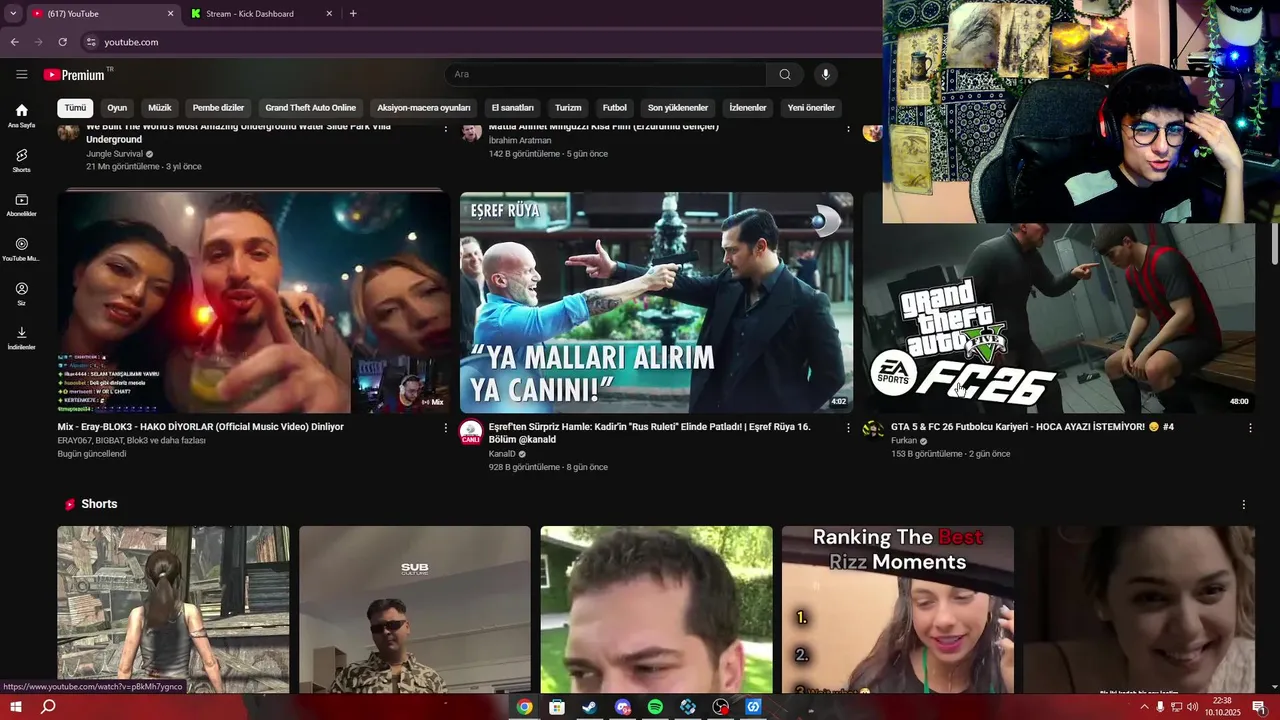Select the Futbol filter chip
This screenshot has width=1280, height=720.
click(615, 108)
